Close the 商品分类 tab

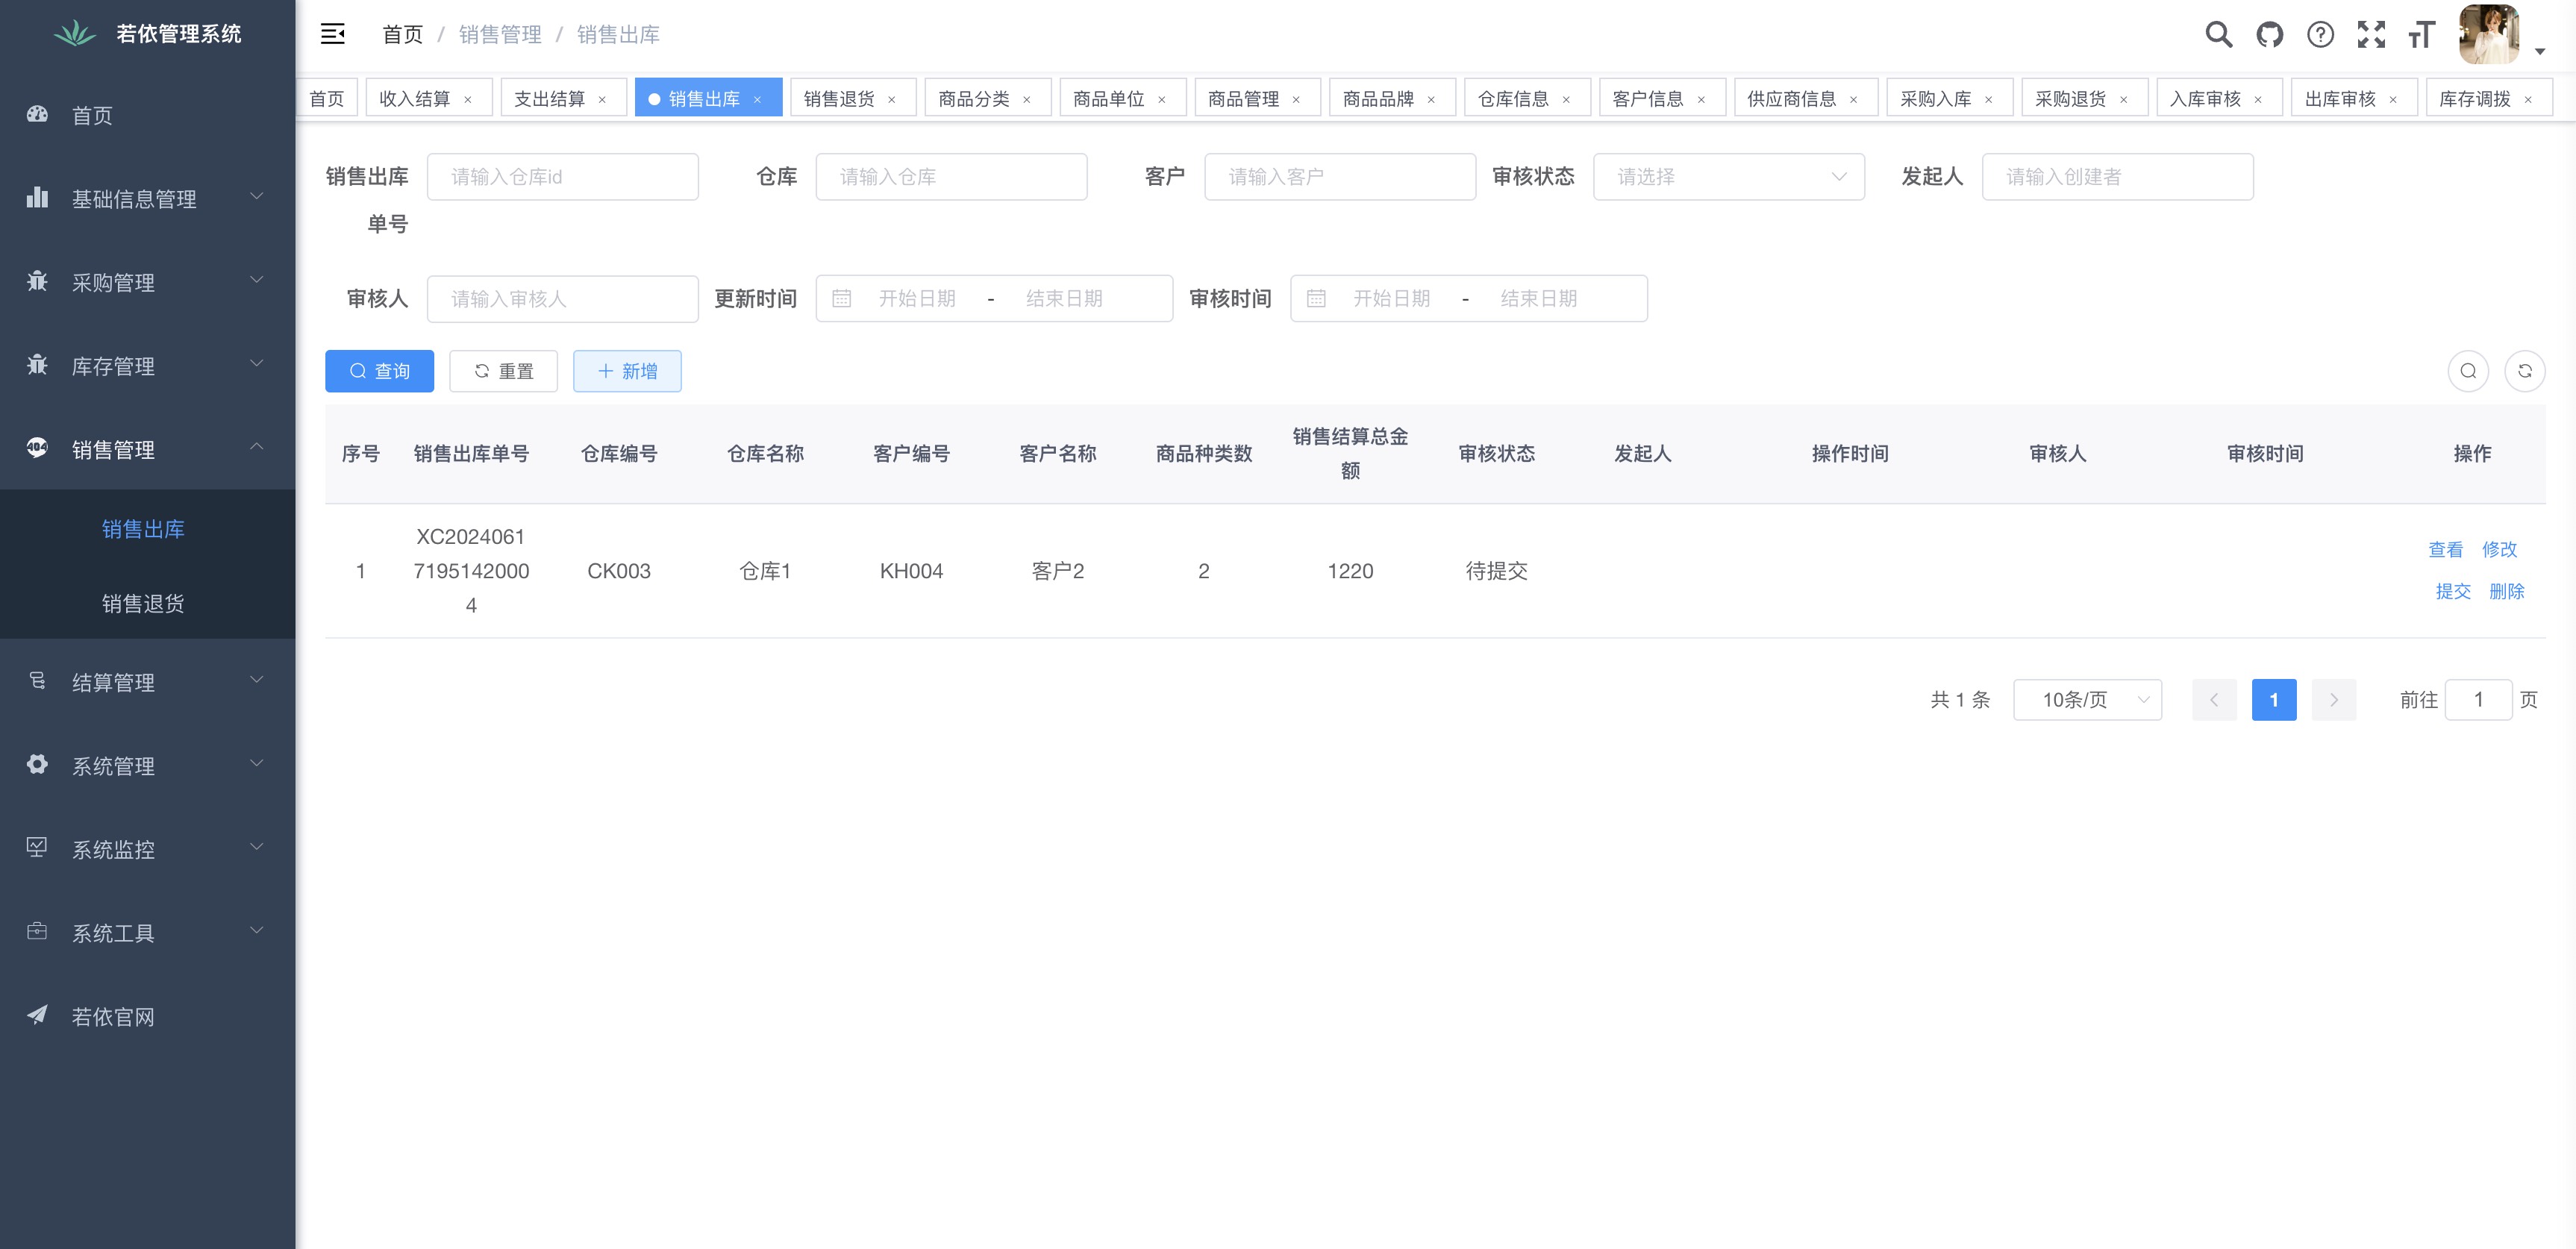pyautogui.click(x=1026, y=99)
